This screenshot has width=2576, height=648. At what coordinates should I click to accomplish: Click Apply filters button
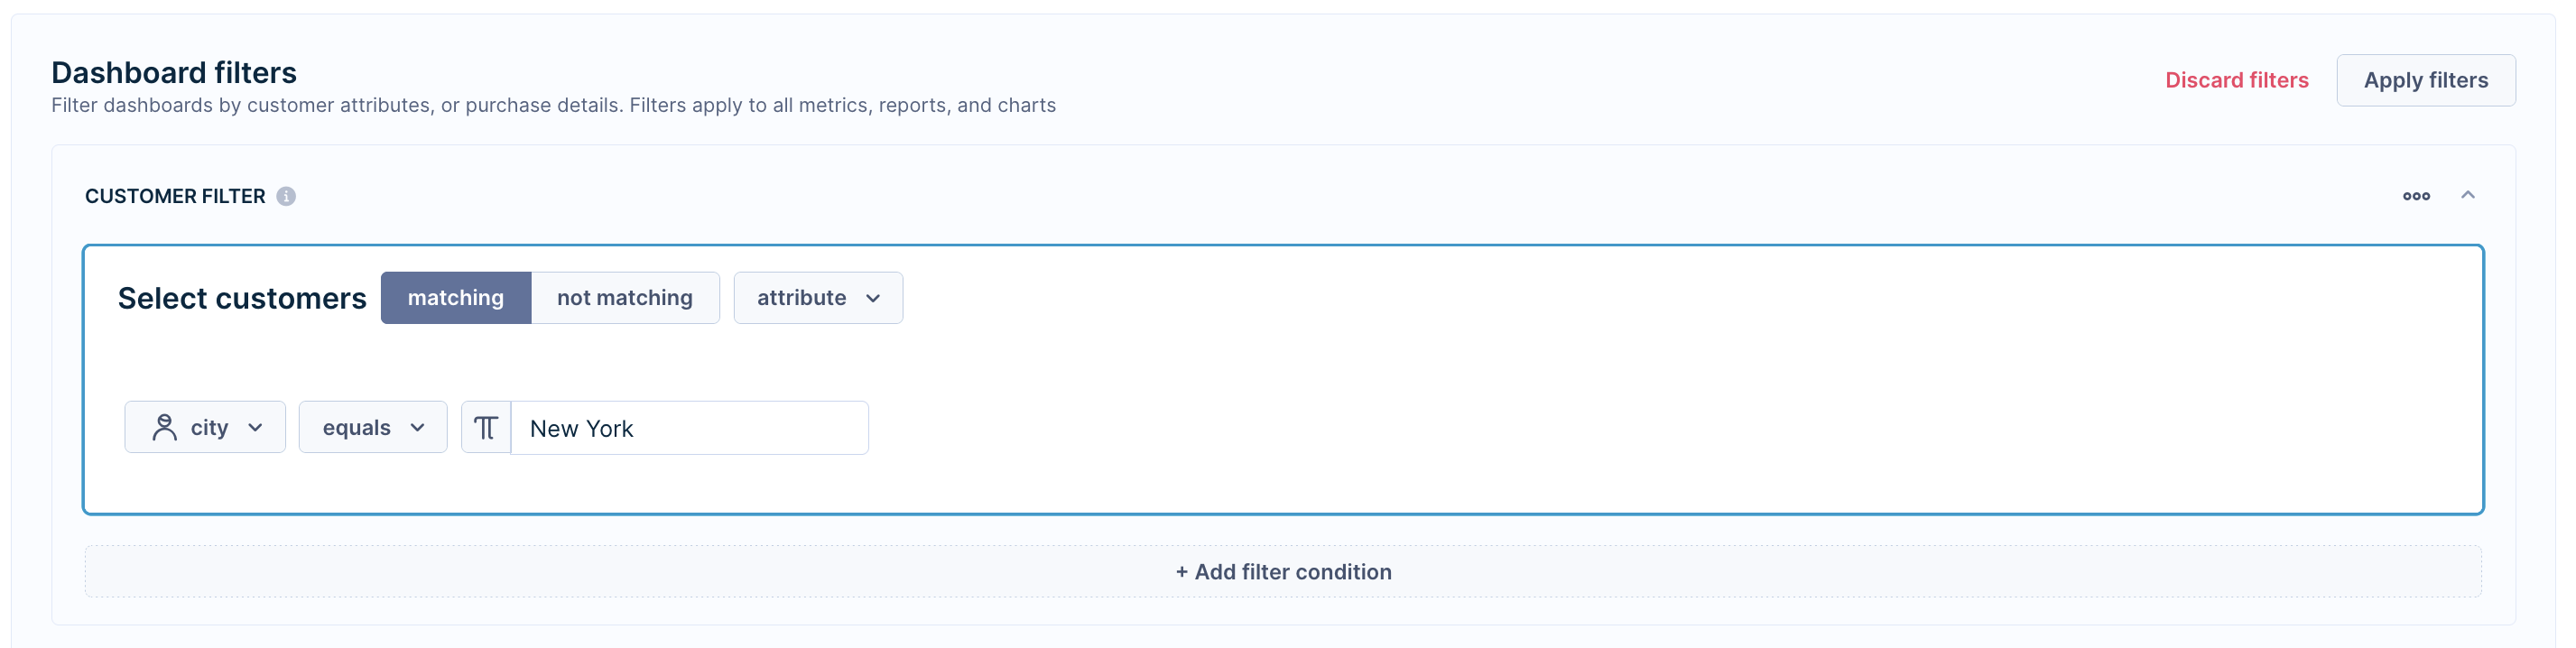click(2426, 80)
